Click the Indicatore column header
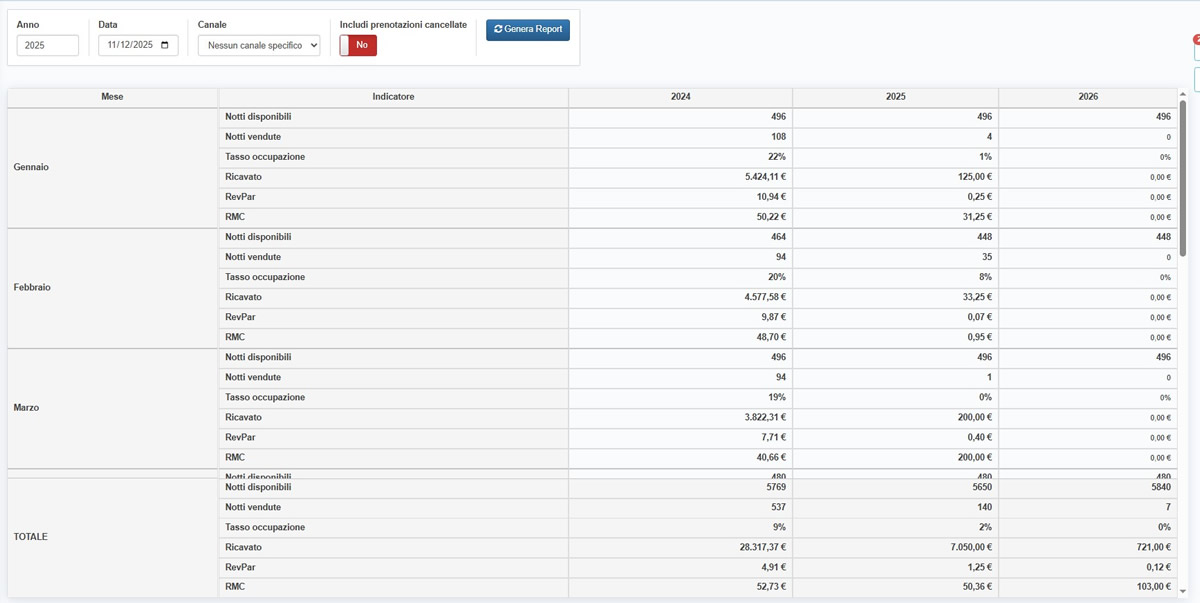 click(393, 97)
